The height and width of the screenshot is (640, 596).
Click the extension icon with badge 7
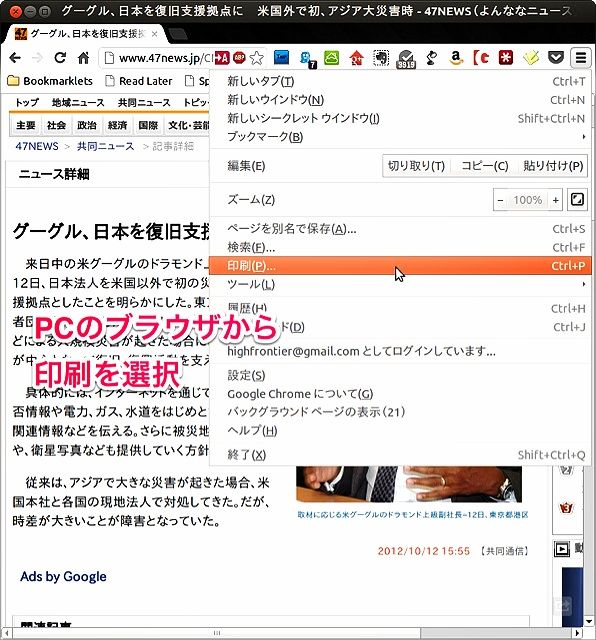tap(307, 59)
